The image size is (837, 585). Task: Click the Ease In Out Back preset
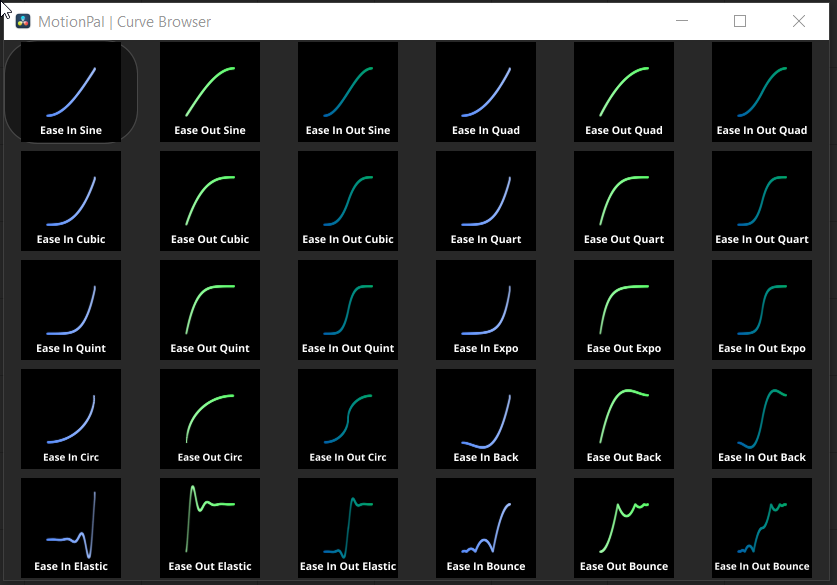coord(762,419)
